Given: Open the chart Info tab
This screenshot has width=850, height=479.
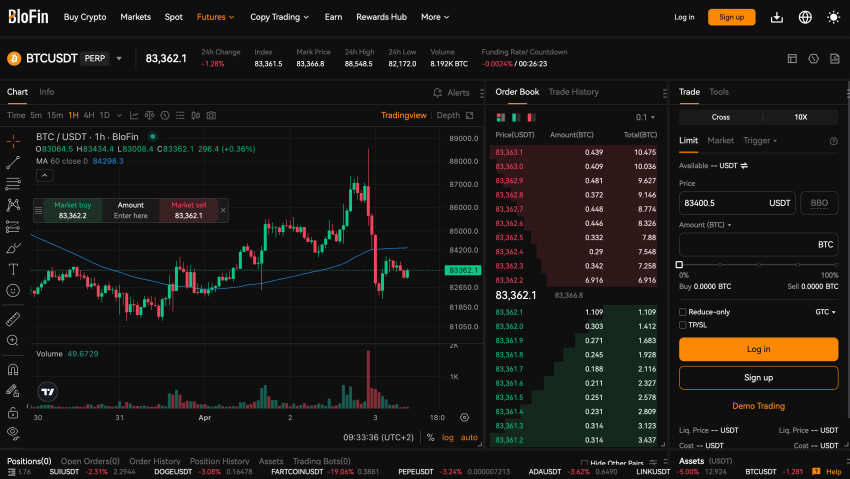Looking at the screenshot, I should (x=47, y=92).
